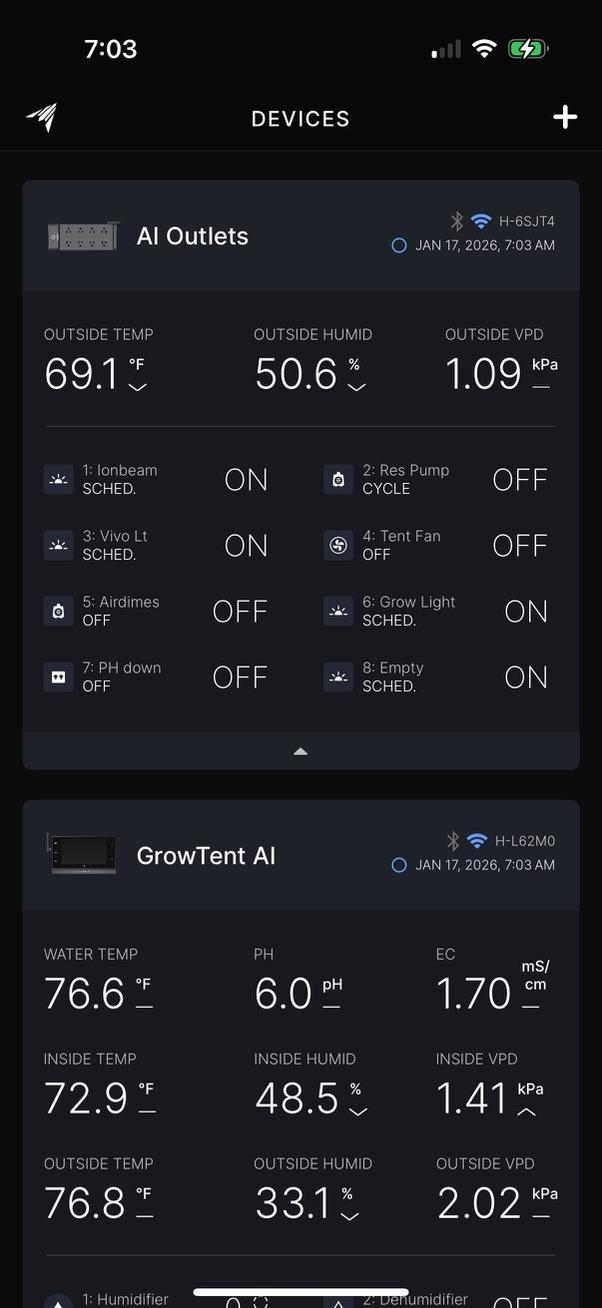This screenshot has height=1308, width=602.
Task: Tap the GrowTent AI controller thumbnail
Action: click(x=84, y=856)
